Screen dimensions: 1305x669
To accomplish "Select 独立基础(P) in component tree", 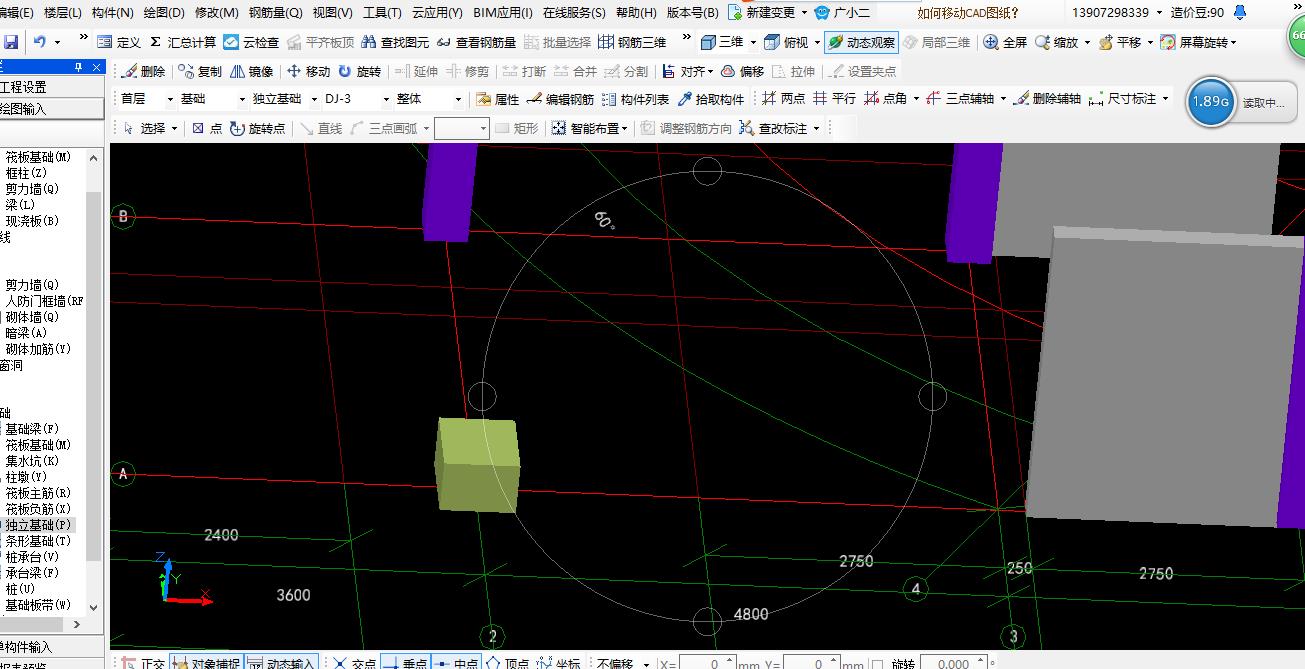I will tap(38, 525).
